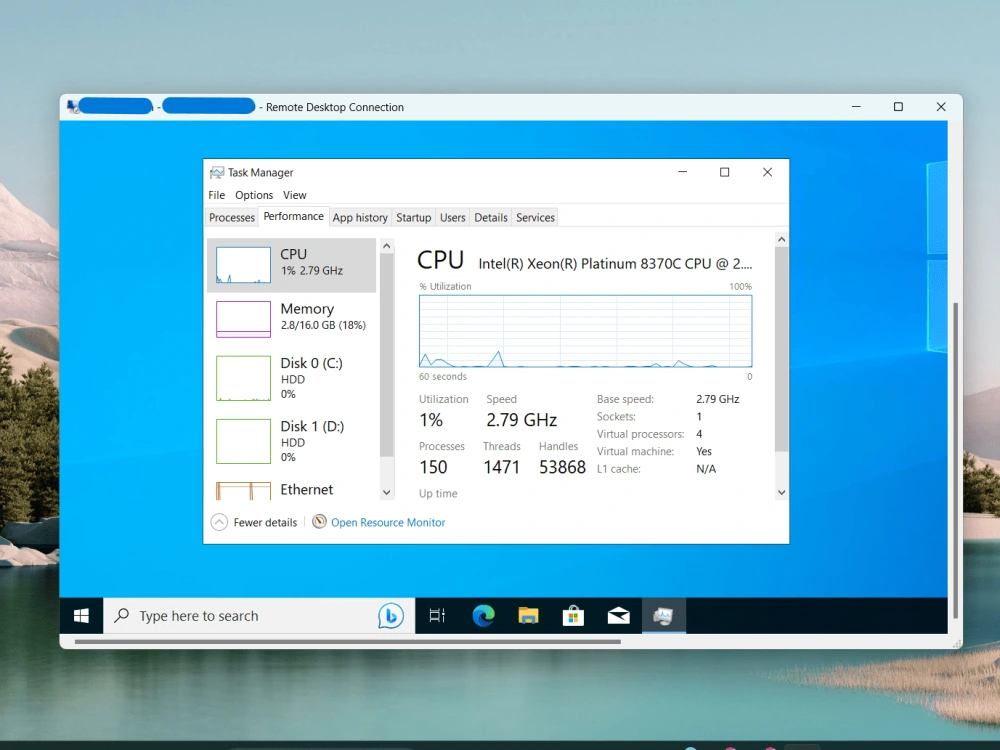Switch to the Processes tab

[231, 217]
